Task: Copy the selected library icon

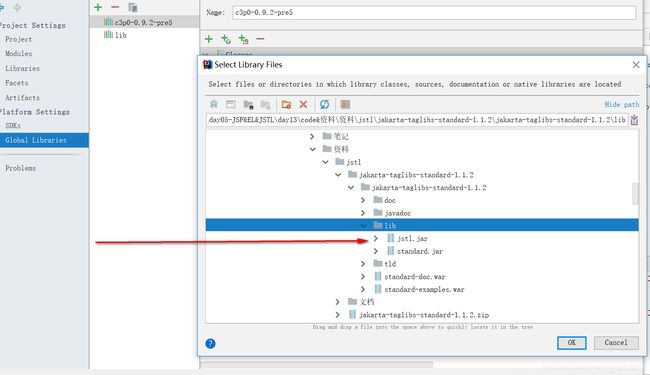Action: click(x=133, y=7)
